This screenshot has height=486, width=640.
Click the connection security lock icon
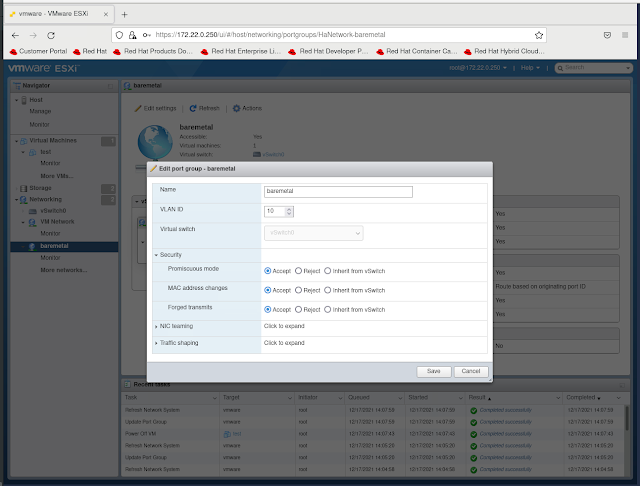click(x=133, y=35)
